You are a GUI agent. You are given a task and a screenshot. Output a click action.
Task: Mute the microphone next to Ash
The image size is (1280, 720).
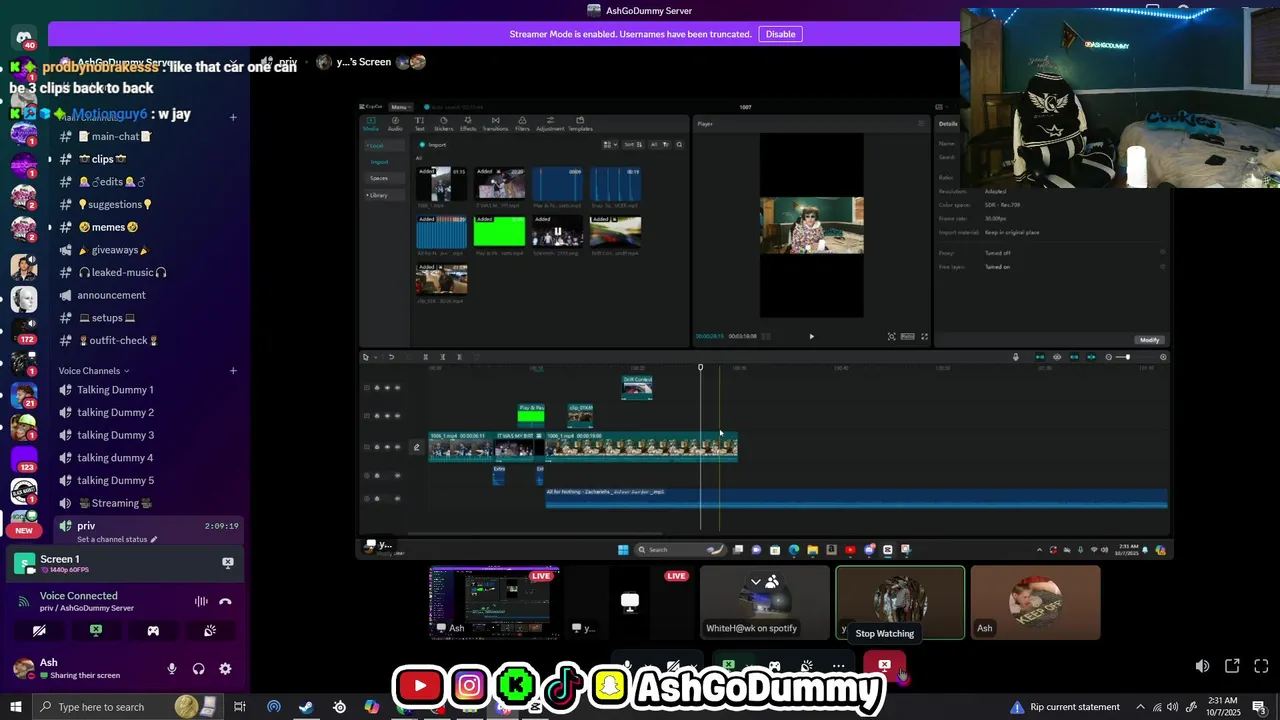click(172, 669)
